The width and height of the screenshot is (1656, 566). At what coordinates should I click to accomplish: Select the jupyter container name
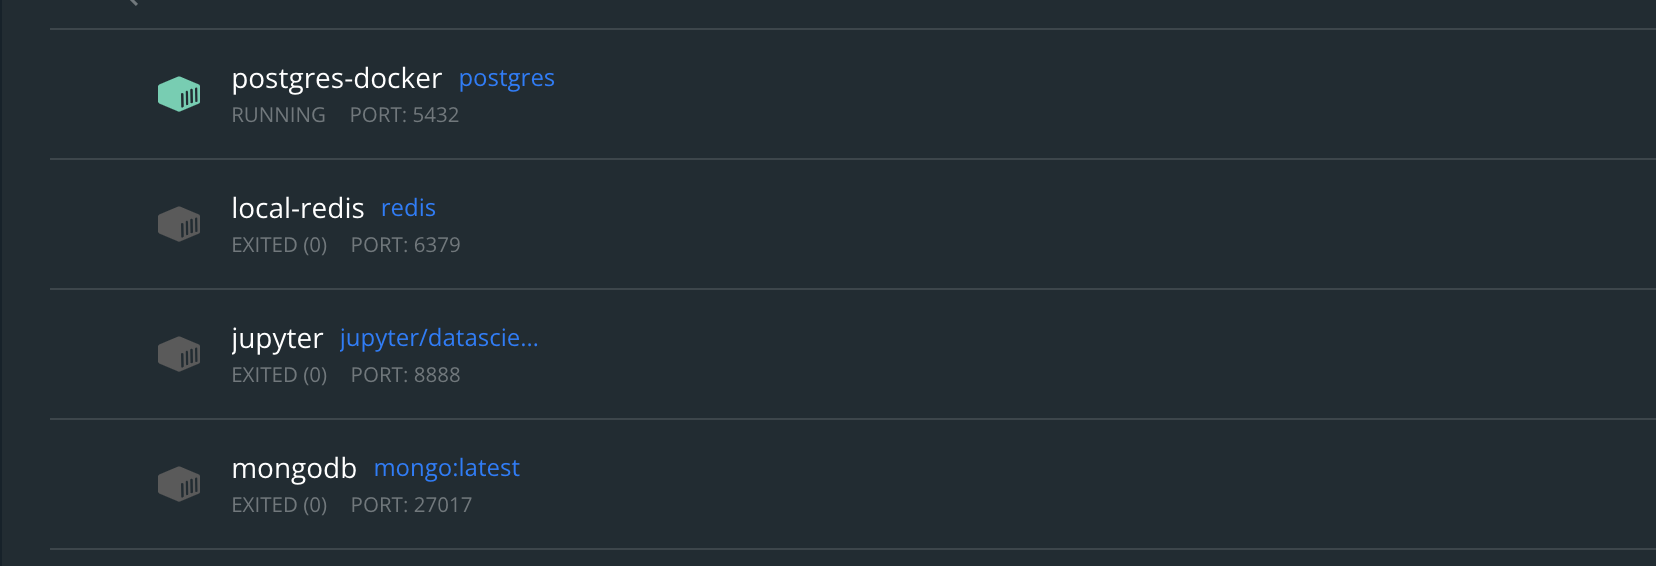click(277, 338)
